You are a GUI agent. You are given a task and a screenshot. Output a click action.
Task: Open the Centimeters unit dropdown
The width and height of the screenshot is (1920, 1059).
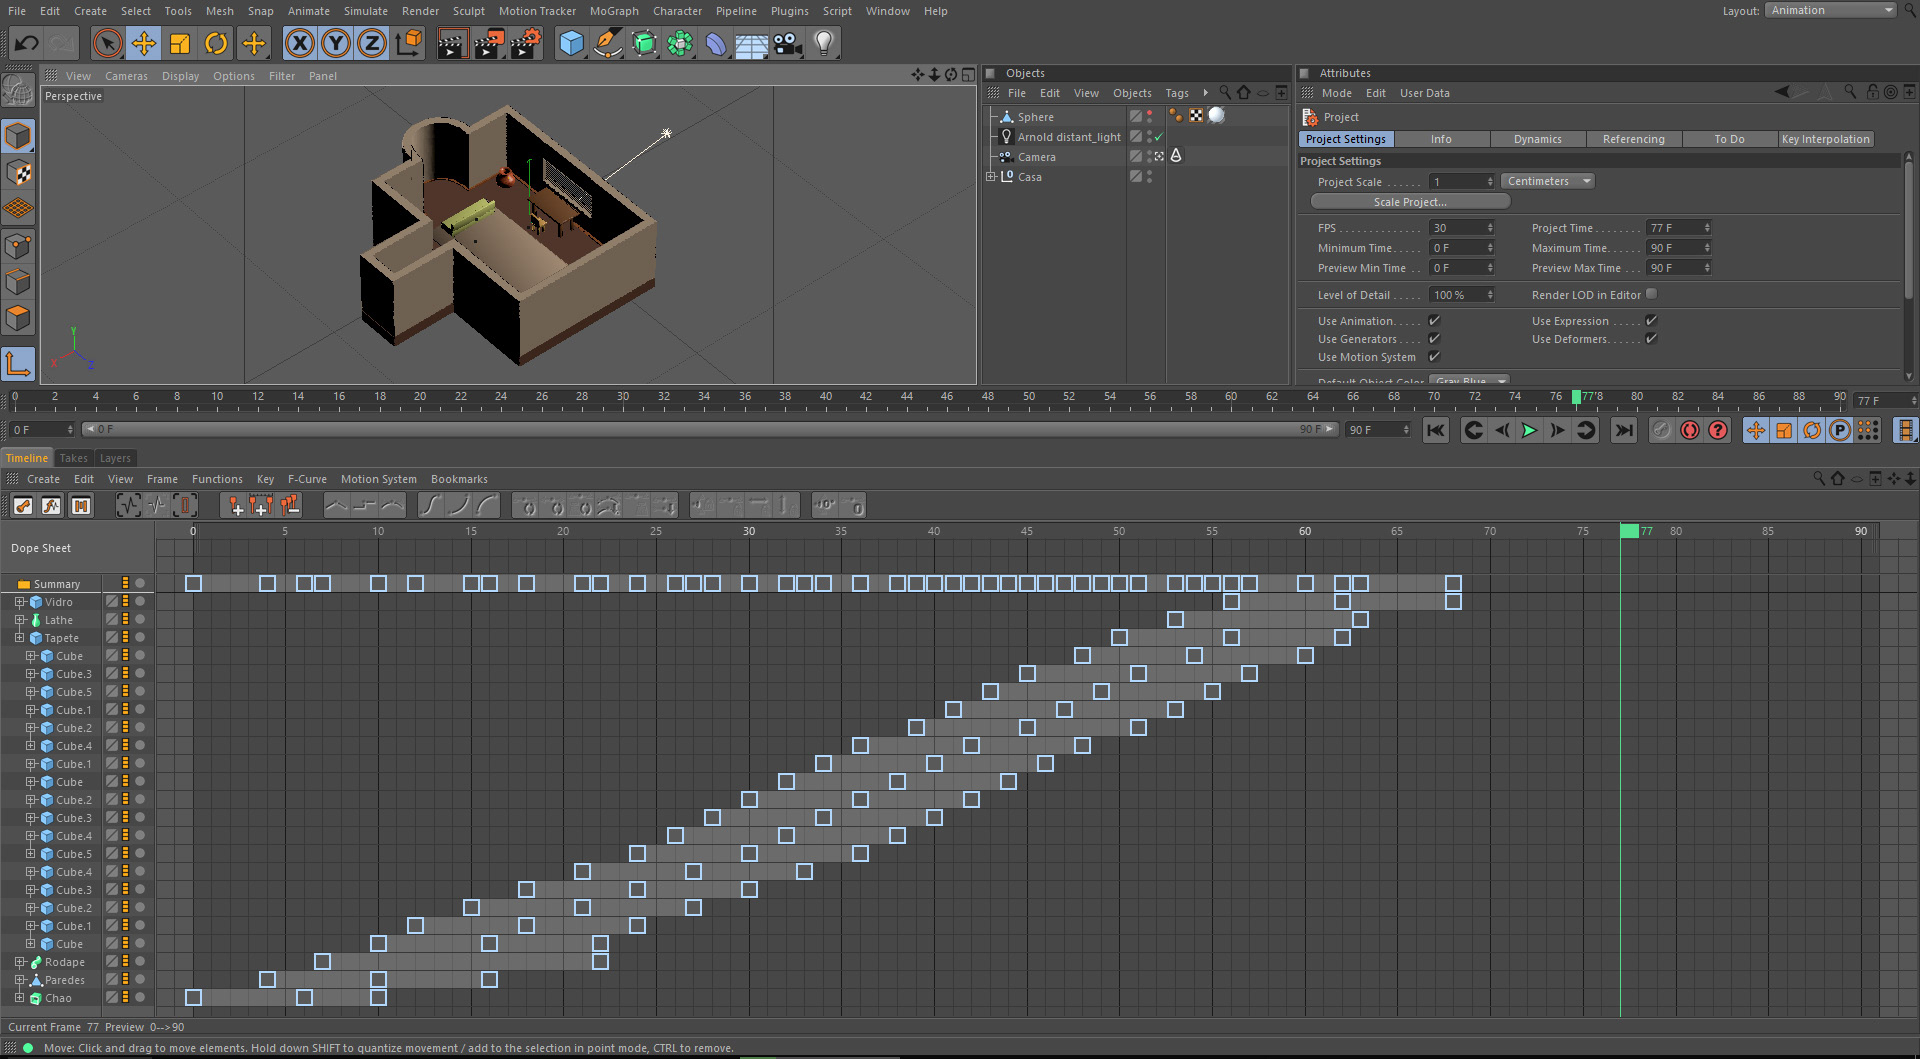[x=1547, y=182]
